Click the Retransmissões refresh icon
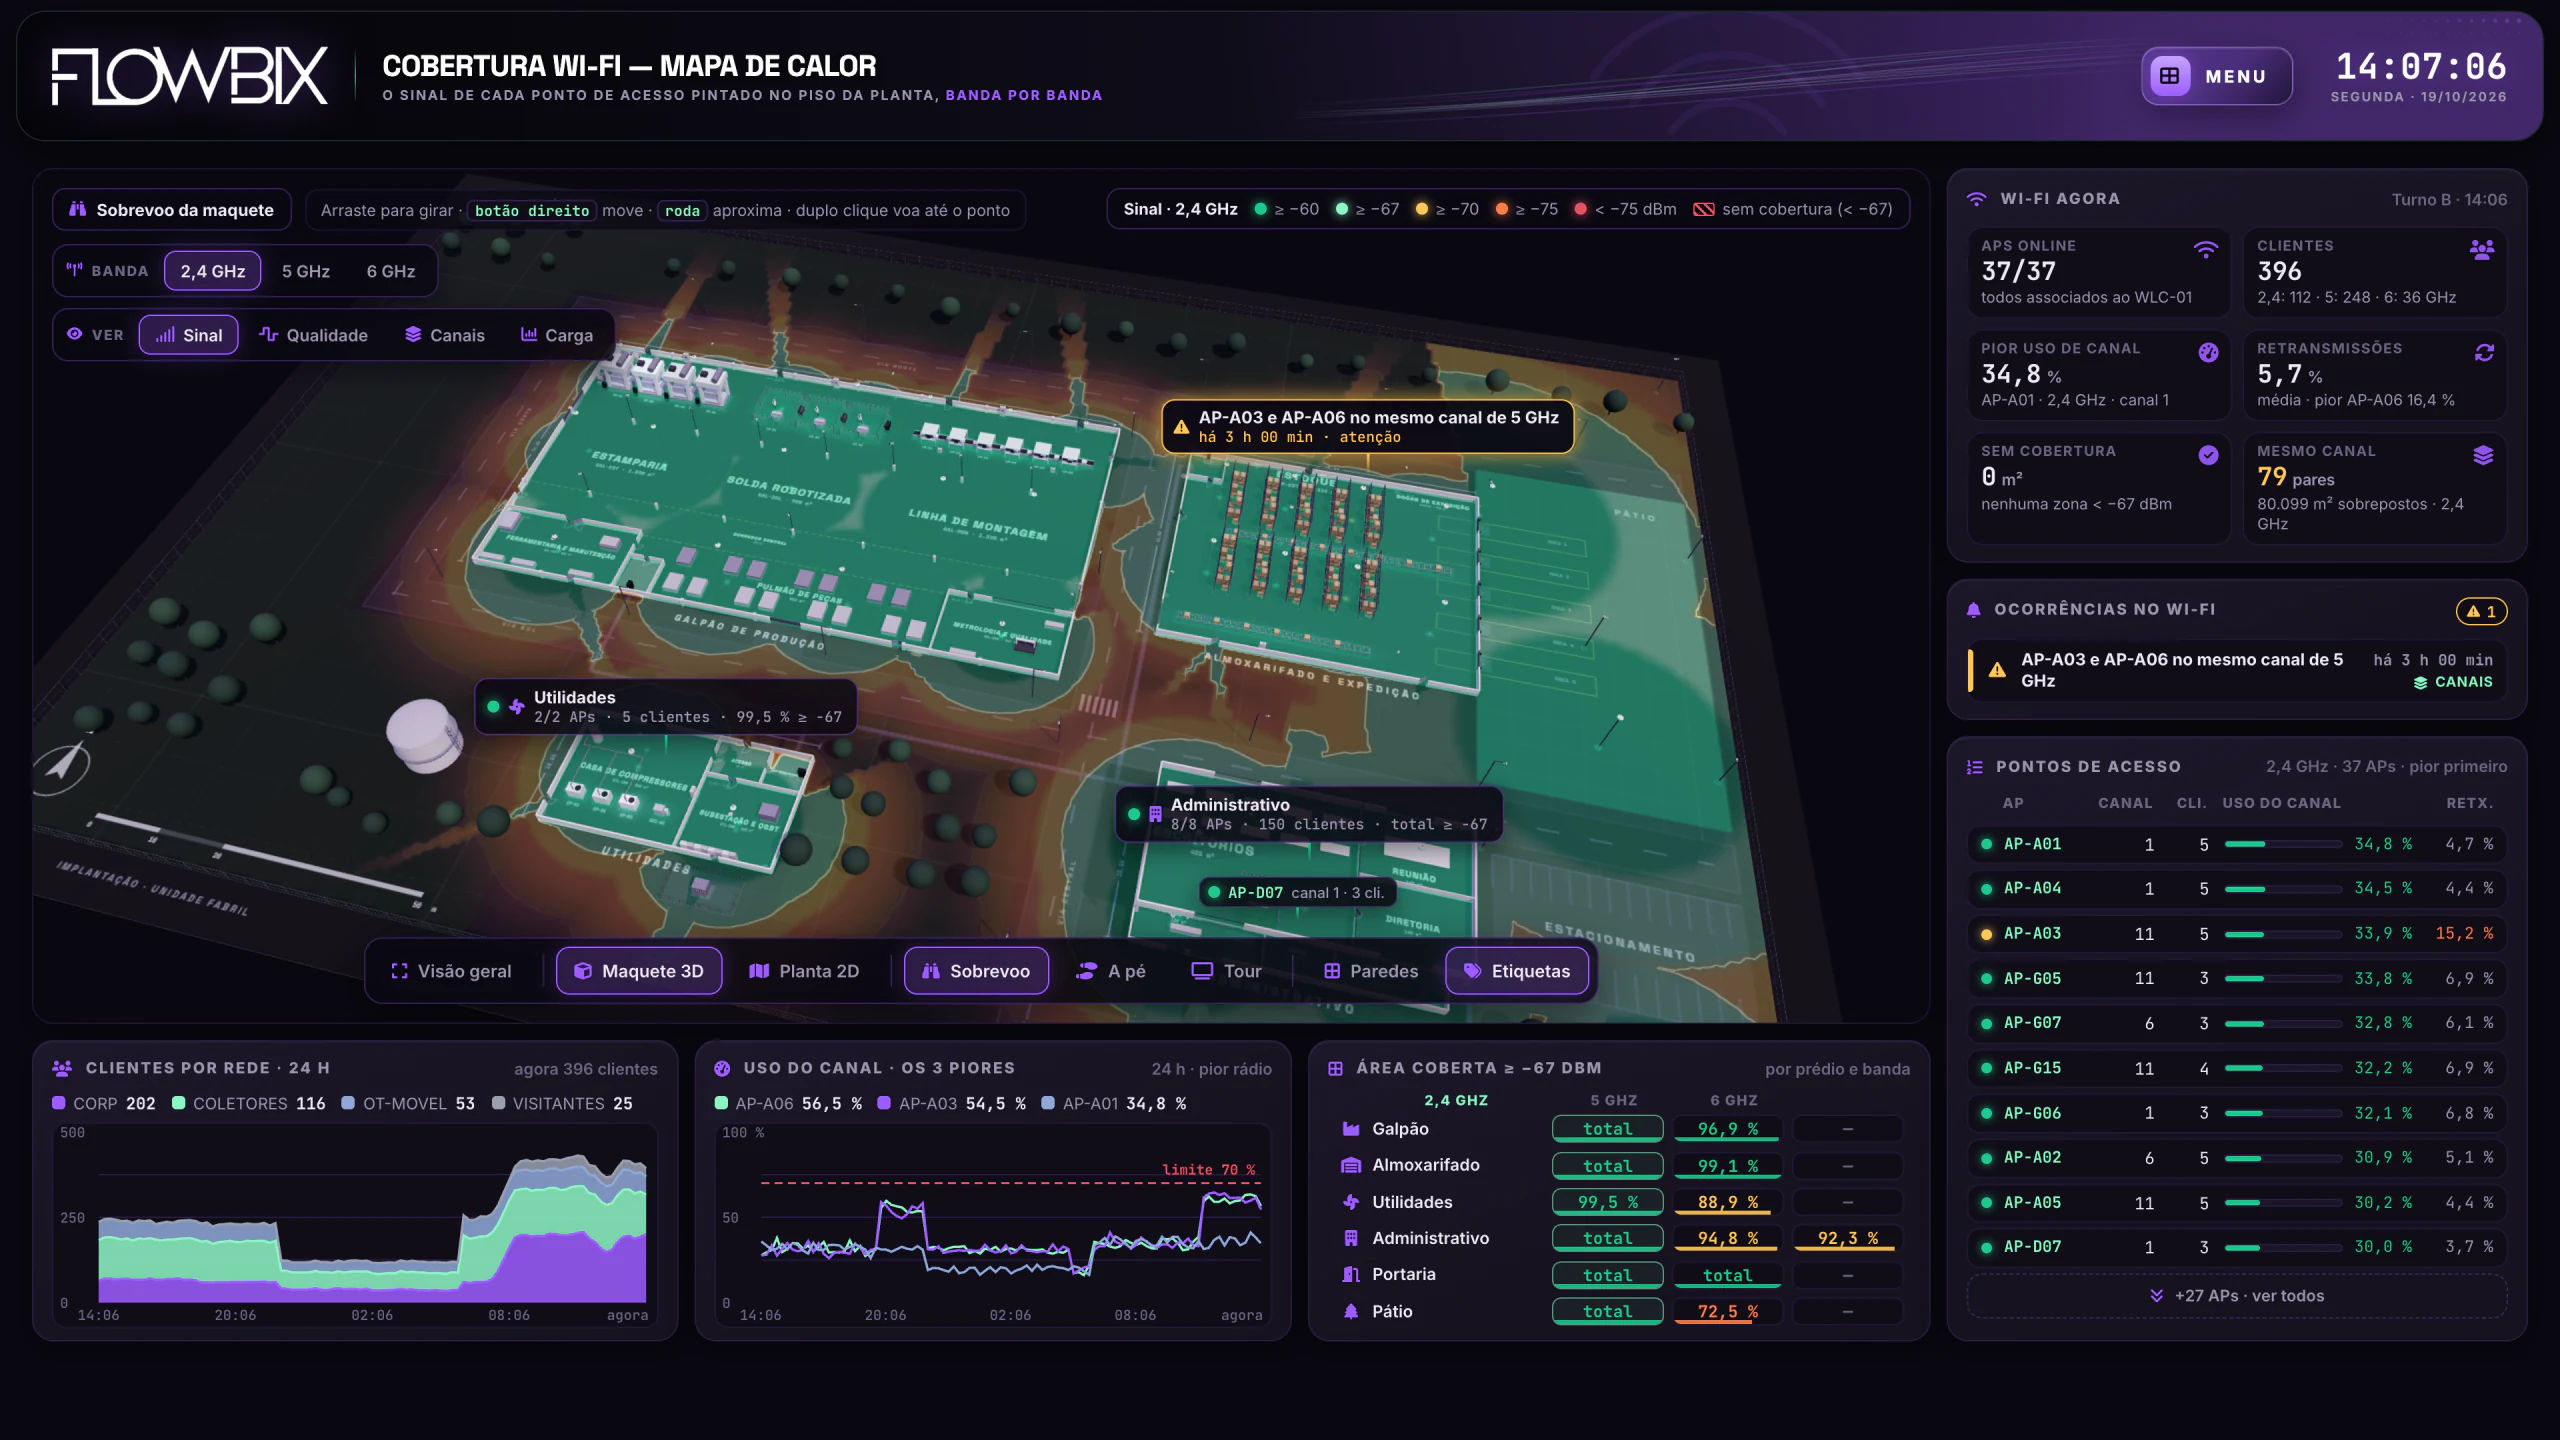The image size is (2560, 1440). click(x=2484, y=352)
